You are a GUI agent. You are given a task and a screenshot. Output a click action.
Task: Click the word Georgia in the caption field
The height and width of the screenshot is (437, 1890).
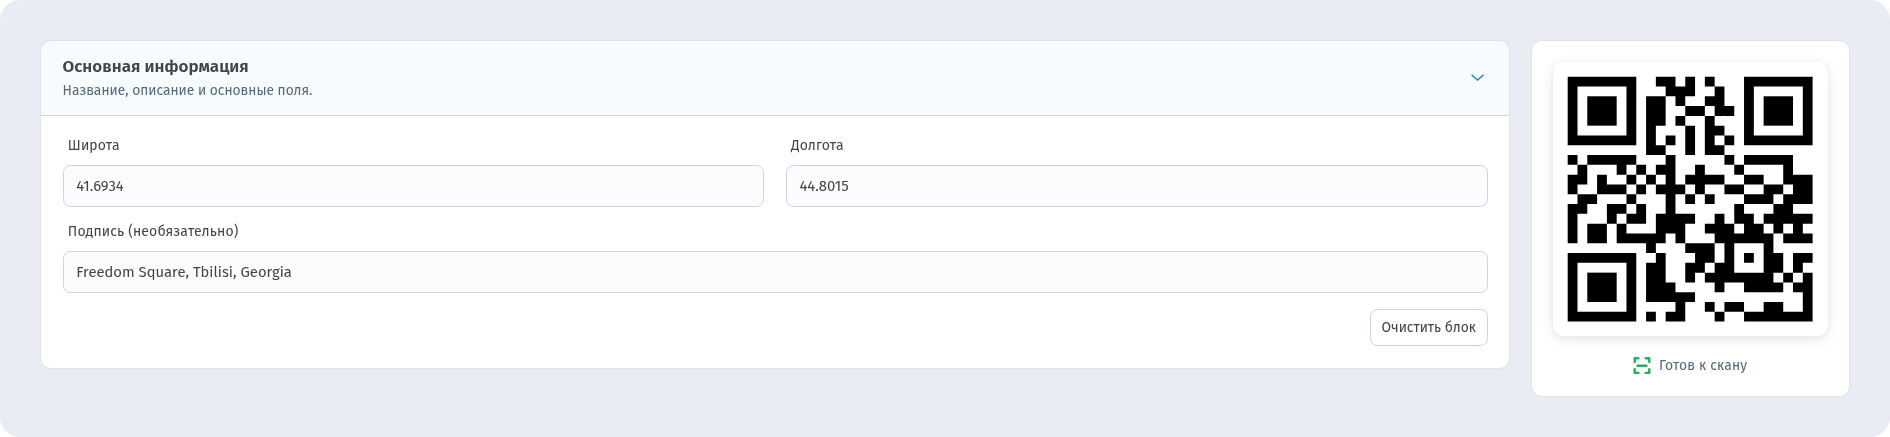266,272
